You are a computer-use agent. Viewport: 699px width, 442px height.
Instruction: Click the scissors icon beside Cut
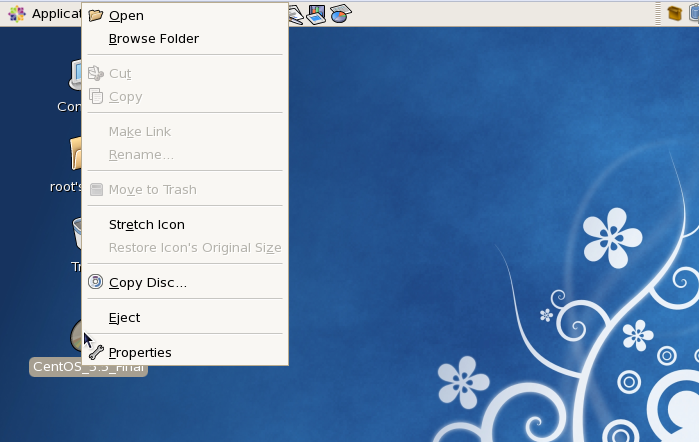point(95,73)
